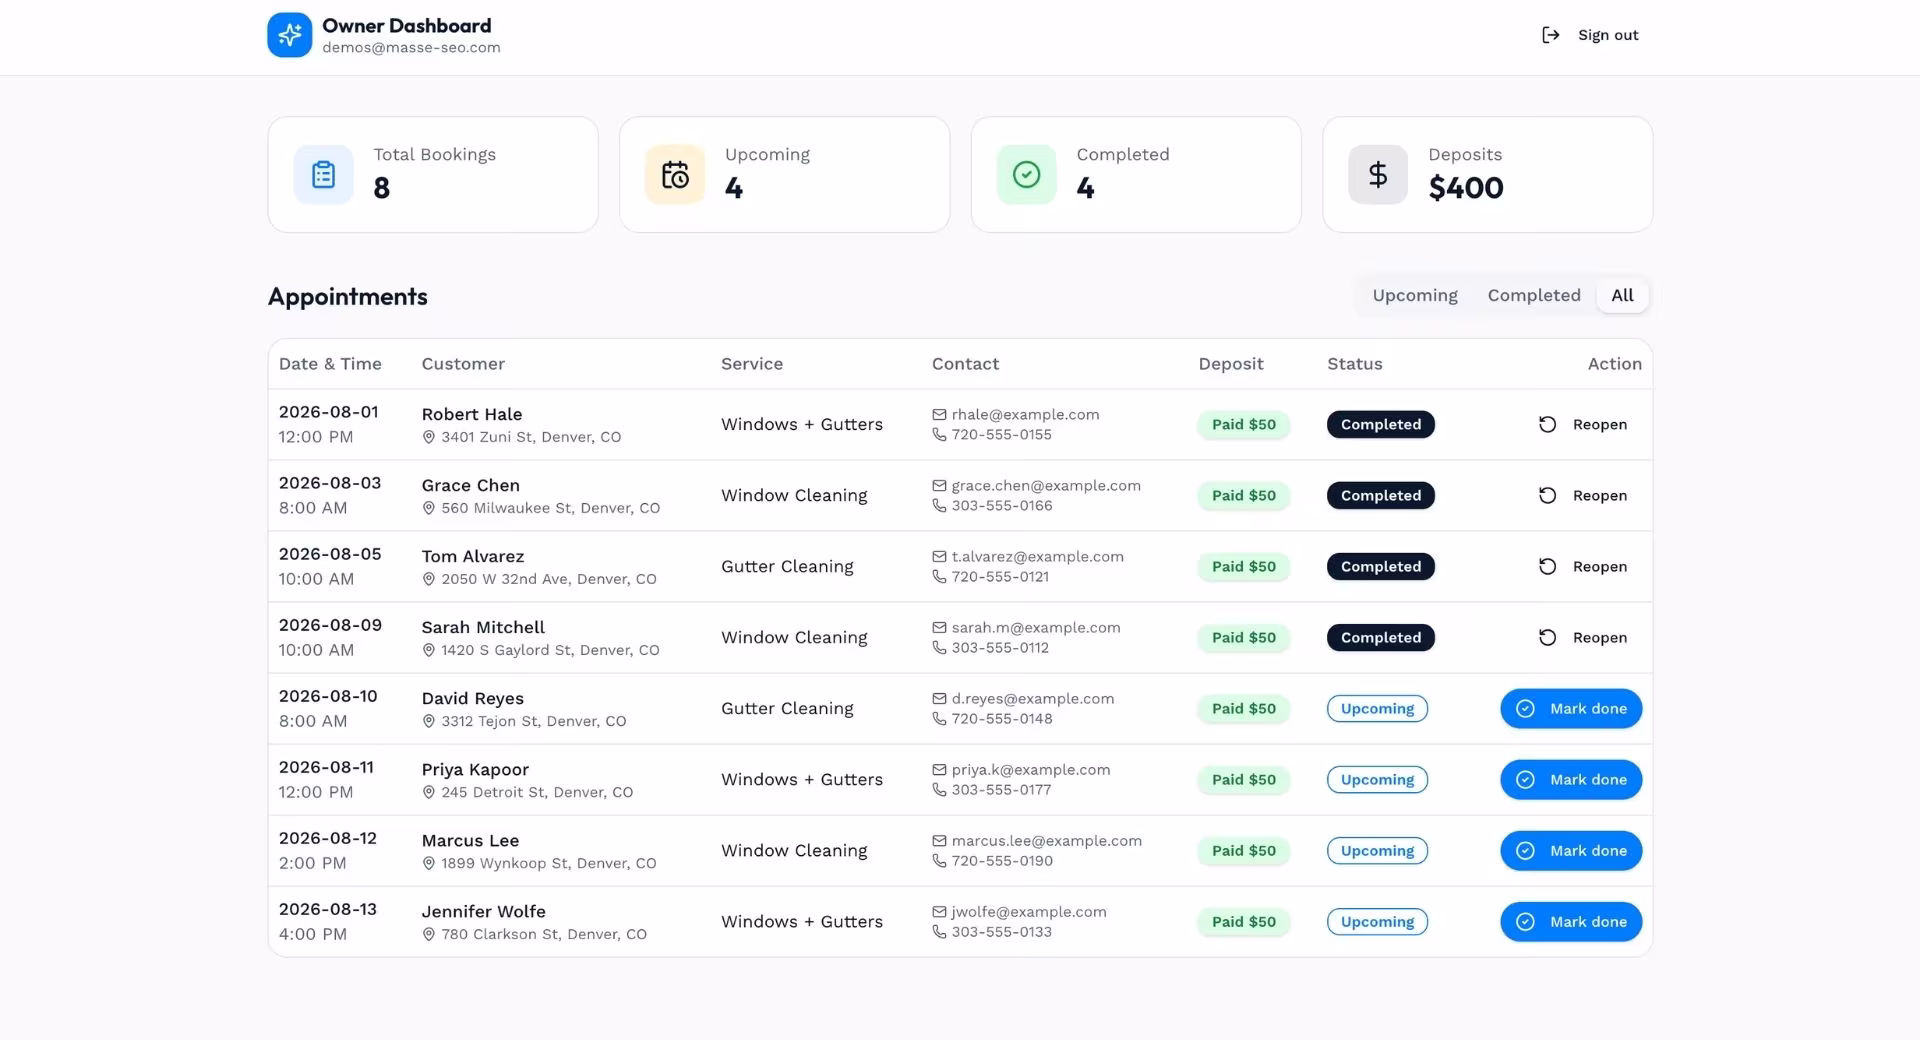Click the Completed checkmark circle icon
Screen dimensions: 1920x1040
tap(1027, 175)
